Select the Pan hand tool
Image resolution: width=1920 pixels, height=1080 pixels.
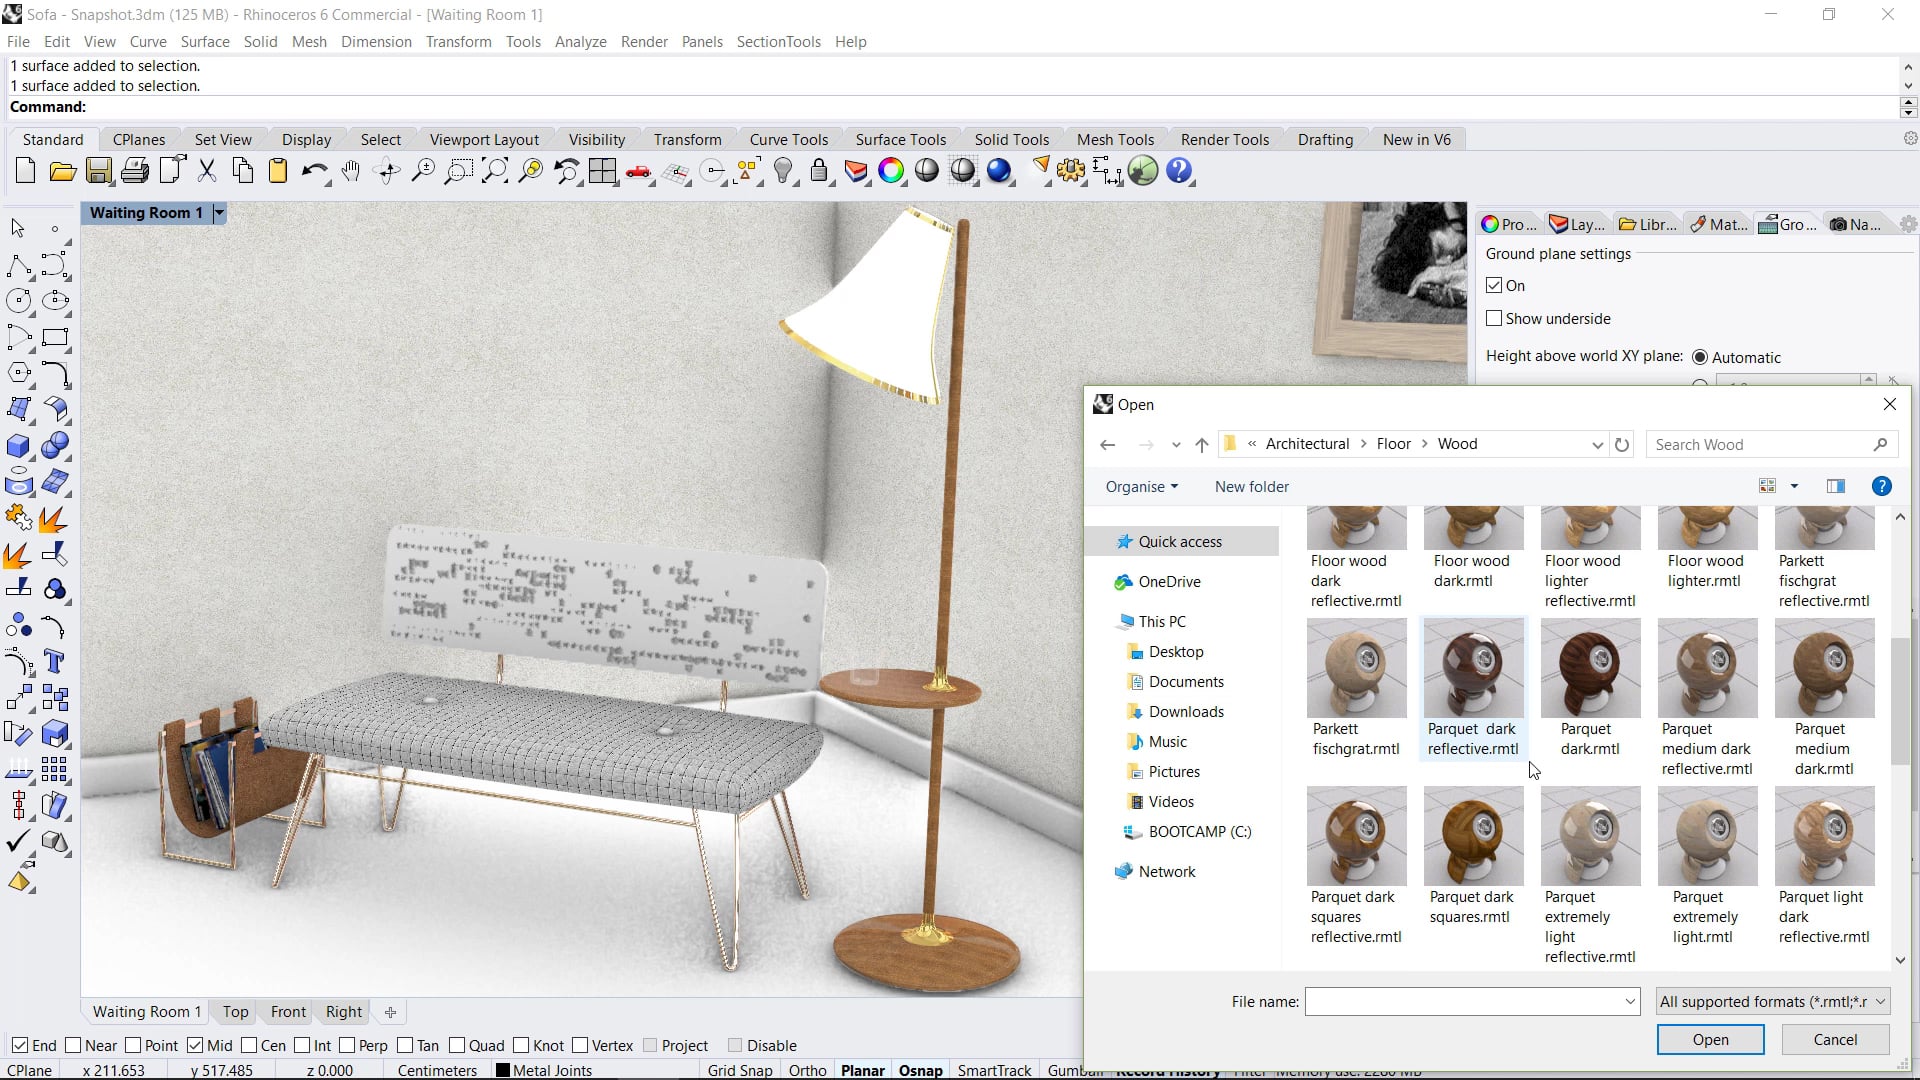(350, 171)
